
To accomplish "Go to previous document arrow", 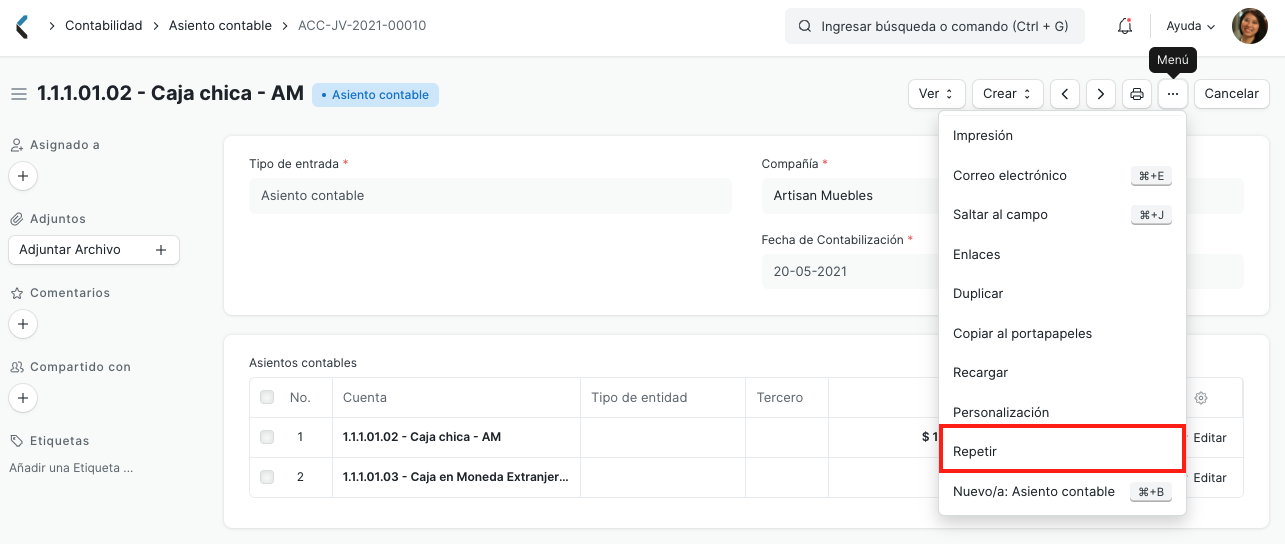I will [1065, 94].
